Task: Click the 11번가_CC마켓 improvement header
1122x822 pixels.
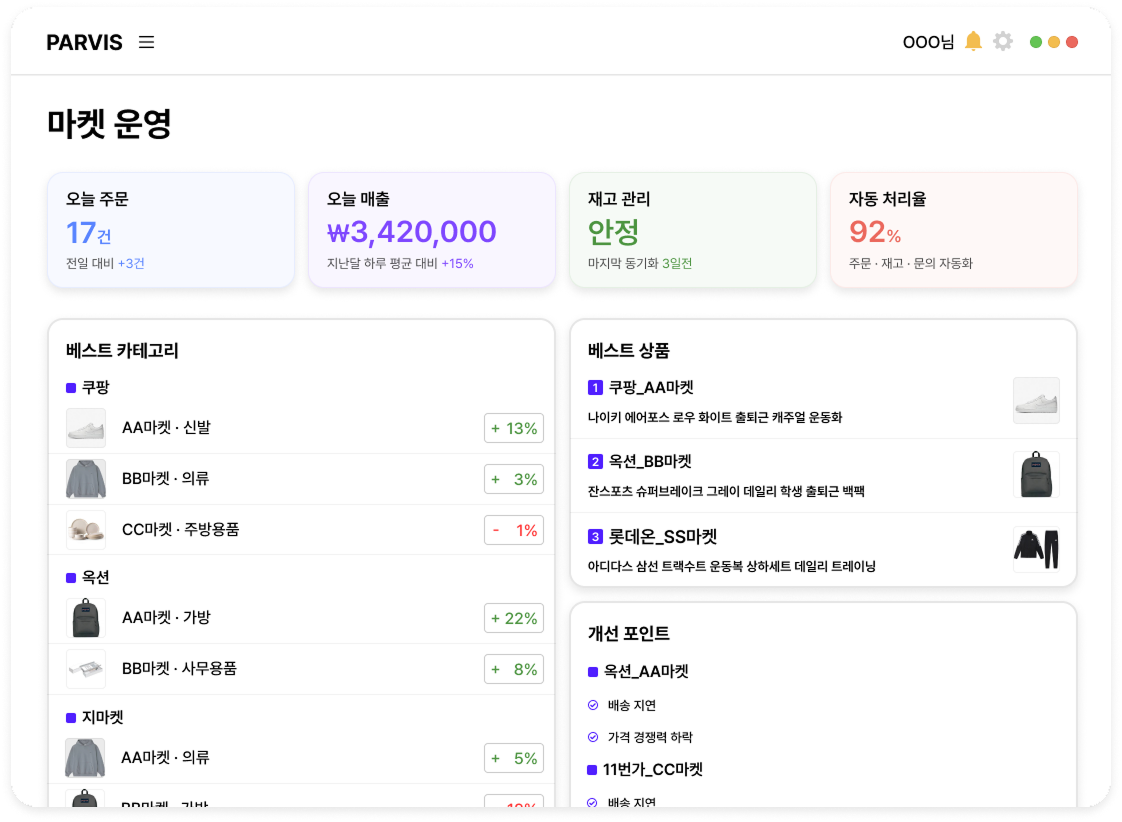Action: 645,770
